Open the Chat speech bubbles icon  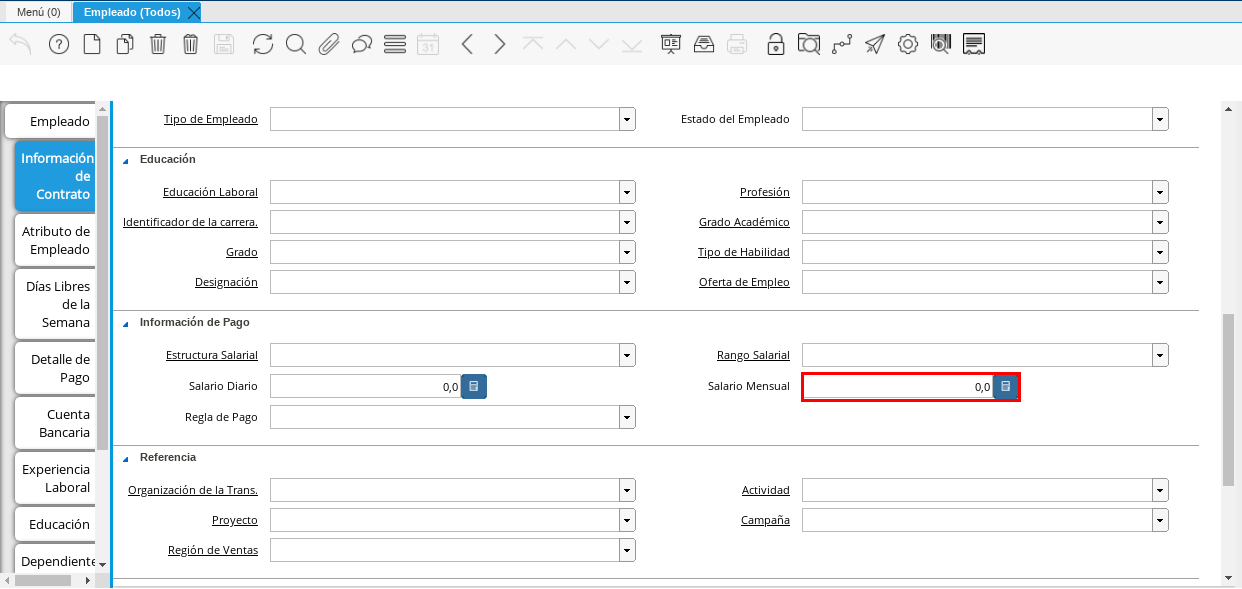[362, 44]
